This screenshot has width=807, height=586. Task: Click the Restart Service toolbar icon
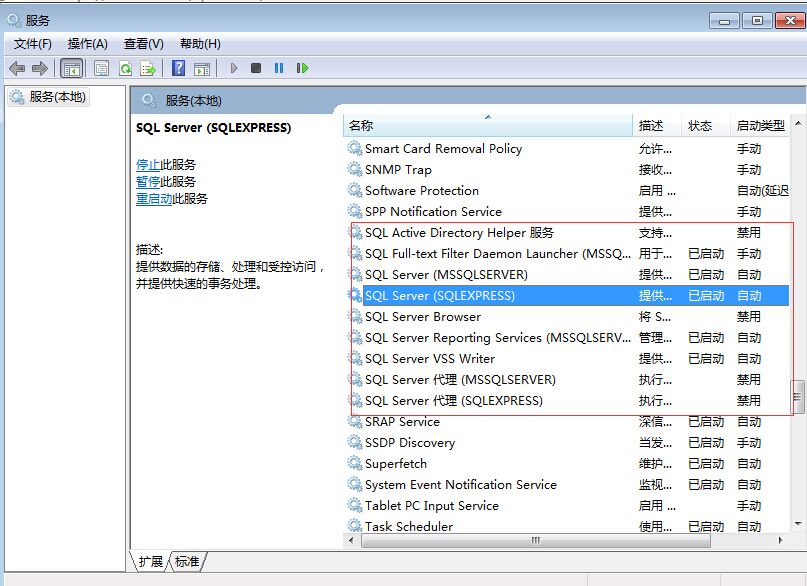tap(302, 68)
